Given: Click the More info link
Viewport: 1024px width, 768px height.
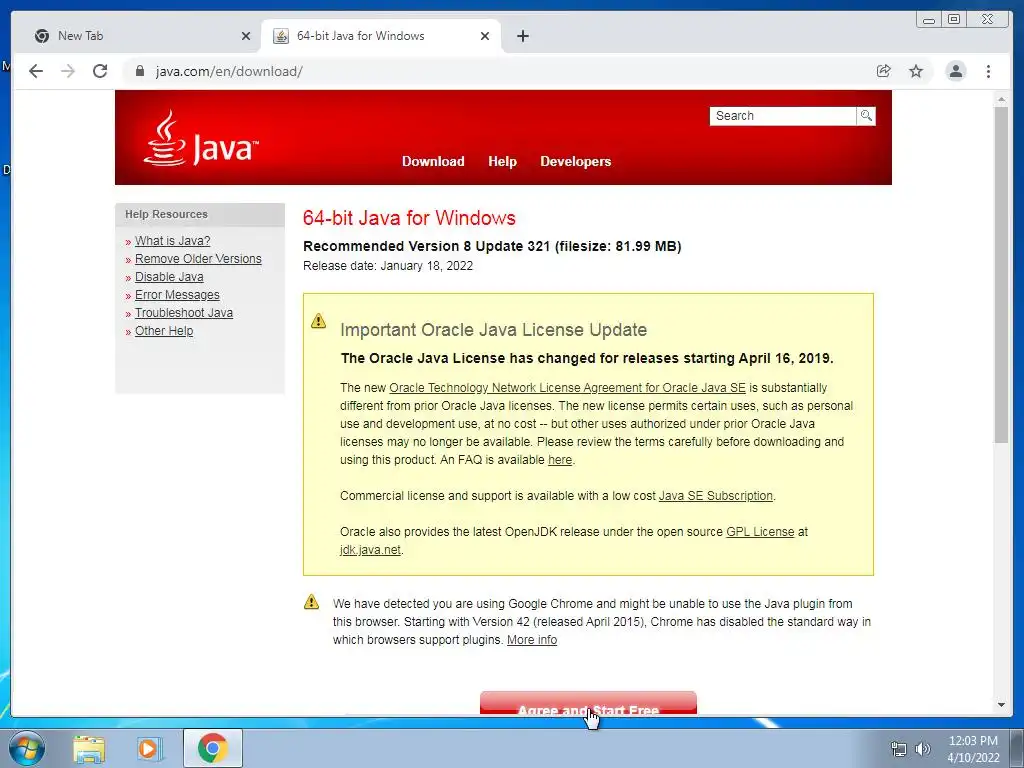Looking at the screenshot, I should [532, 640].
